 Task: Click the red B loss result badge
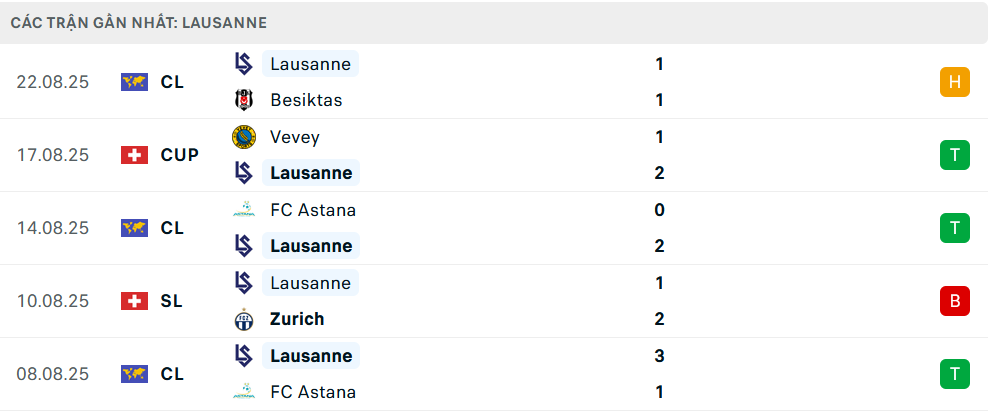coord(954,301)
